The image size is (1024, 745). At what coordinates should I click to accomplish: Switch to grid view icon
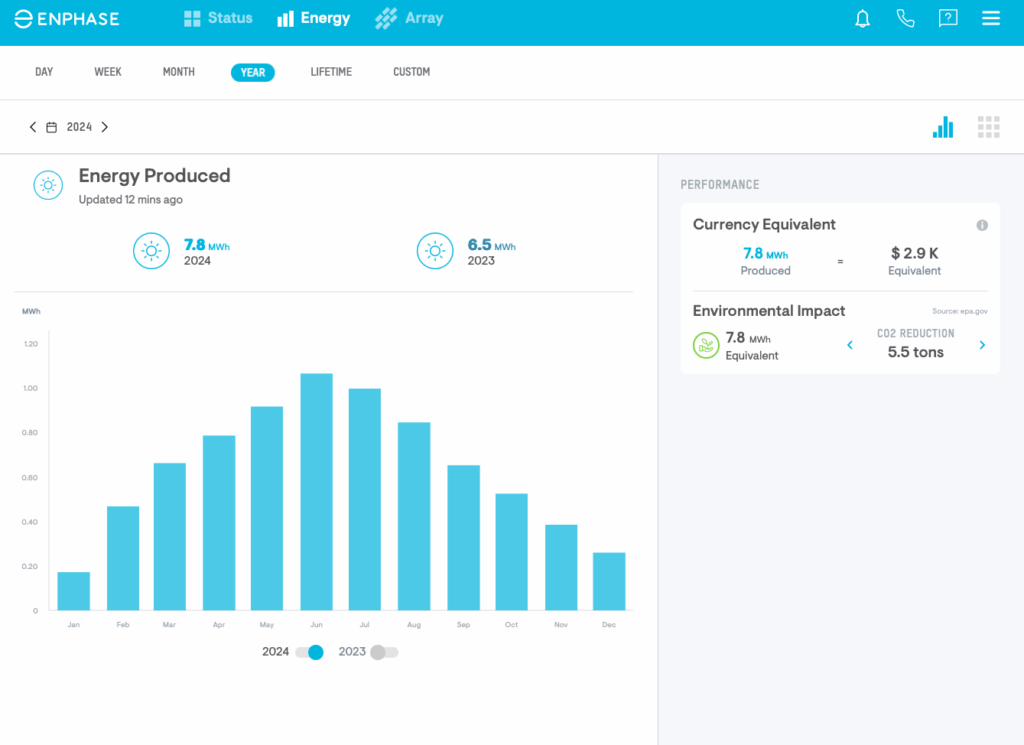pos(989,127)
